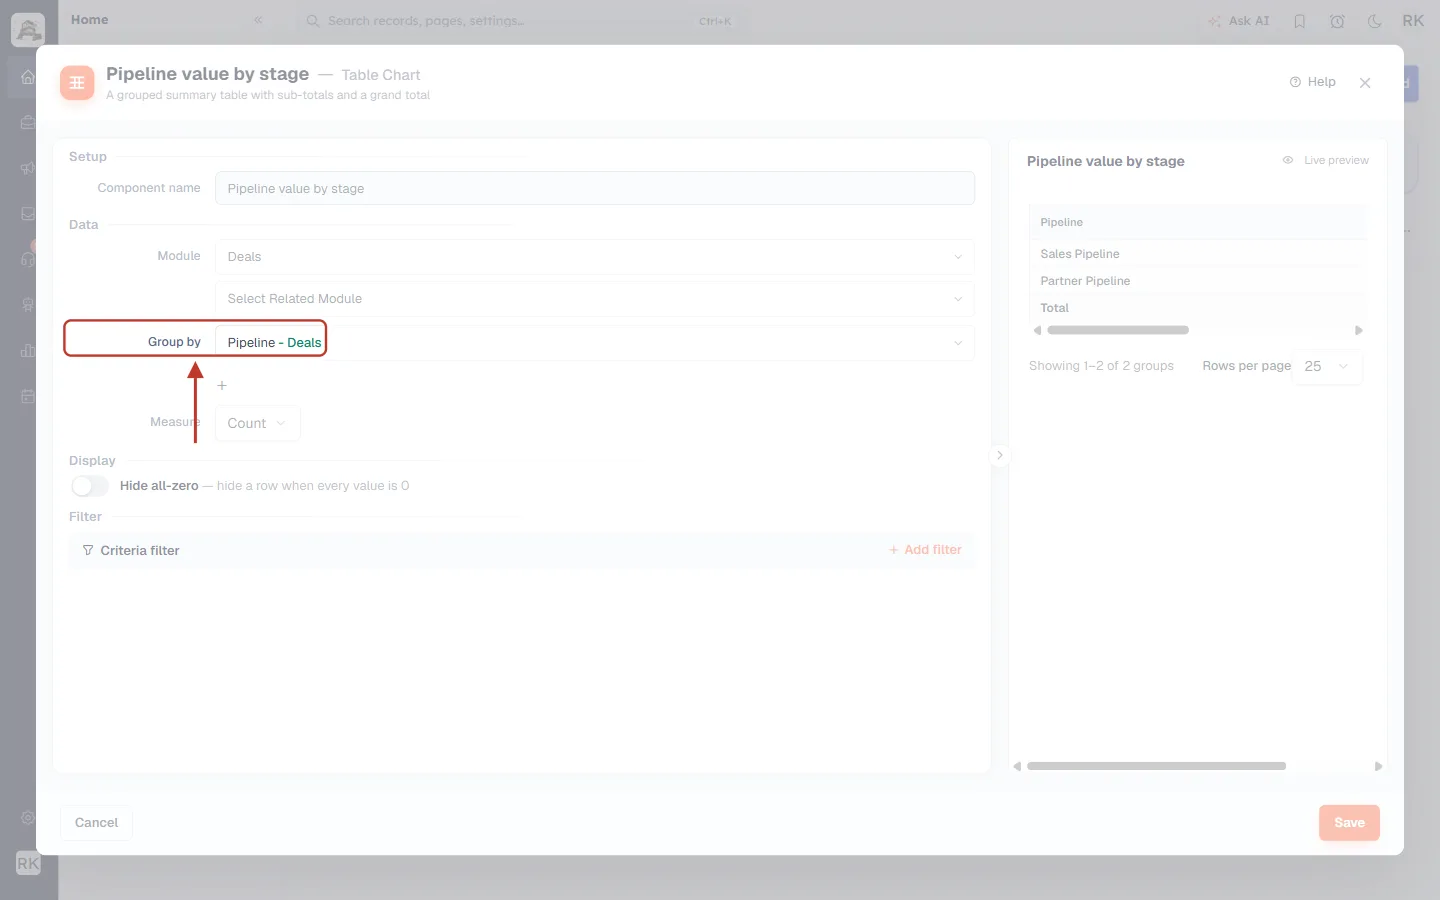Click the RK avatar at the sidebar bottom
This screenshot has width=1440, height=900.
28,863
